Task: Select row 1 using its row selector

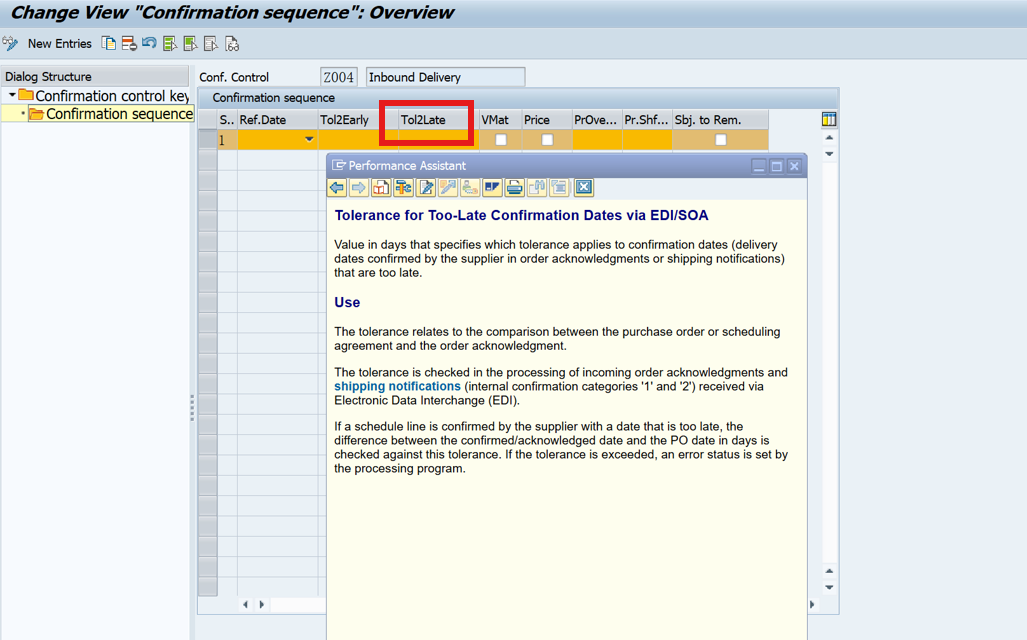Action: pyautogui.click(x=208, y=140)
